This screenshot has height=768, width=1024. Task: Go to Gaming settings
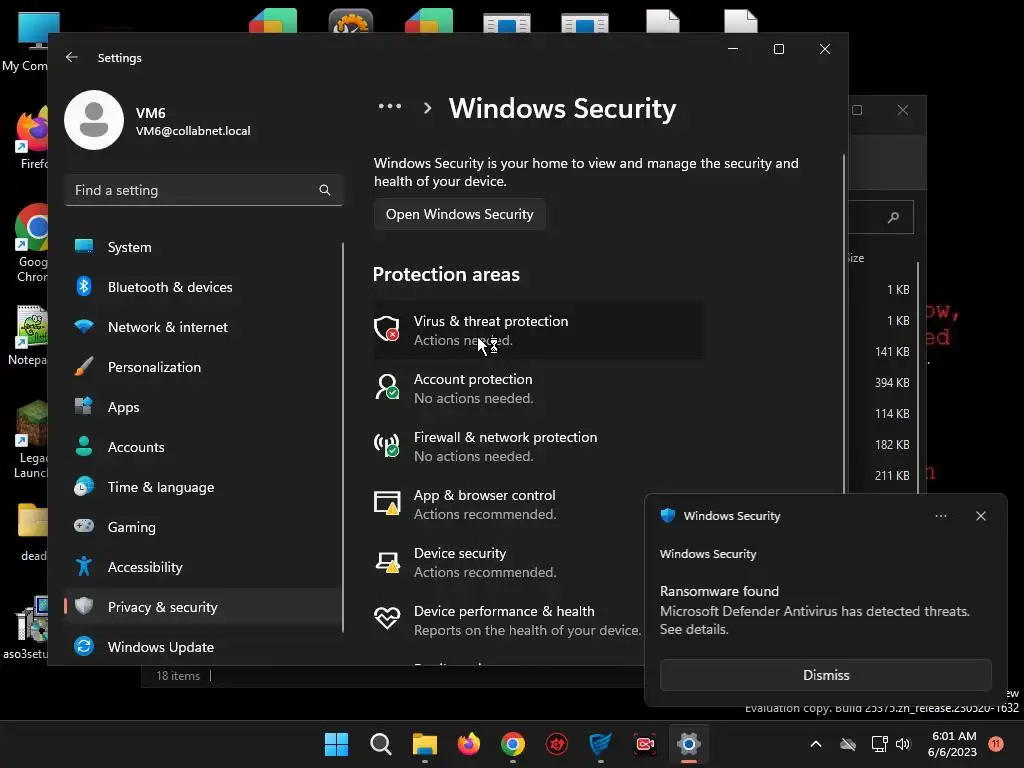coord(202,527)
